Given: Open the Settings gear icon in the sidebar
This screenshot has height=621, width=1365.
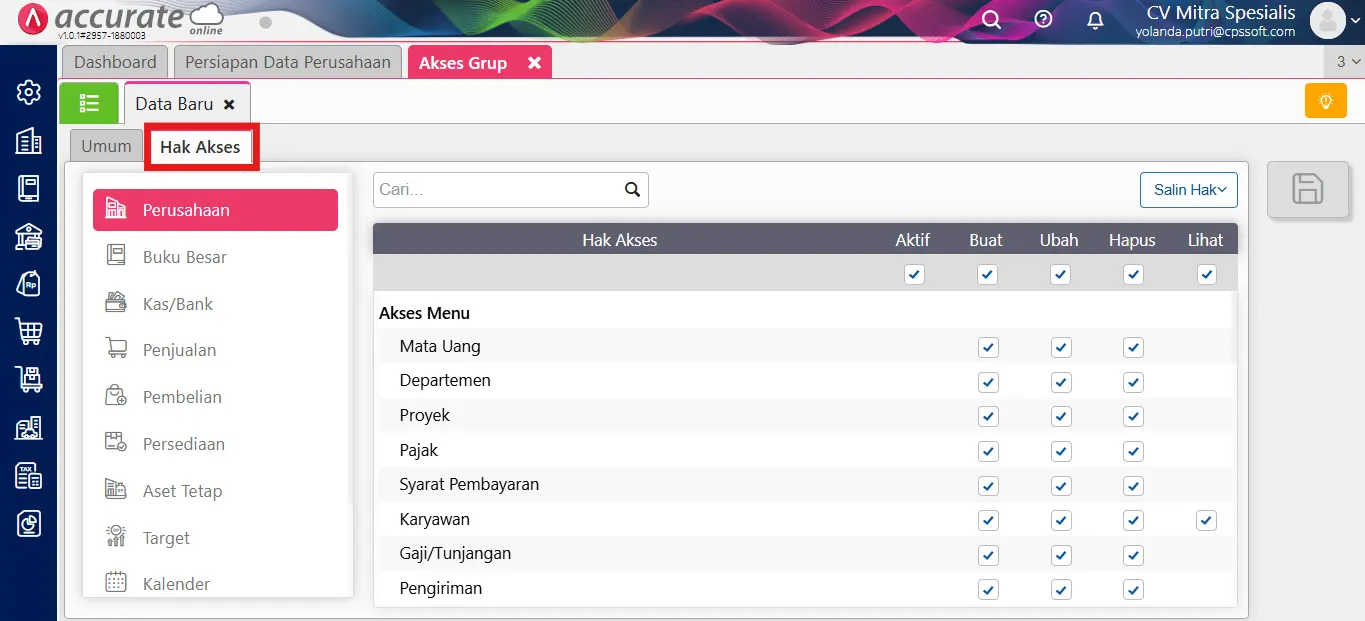Looking at the screenshot, I should pyautogui.click(x=27, y=92).
